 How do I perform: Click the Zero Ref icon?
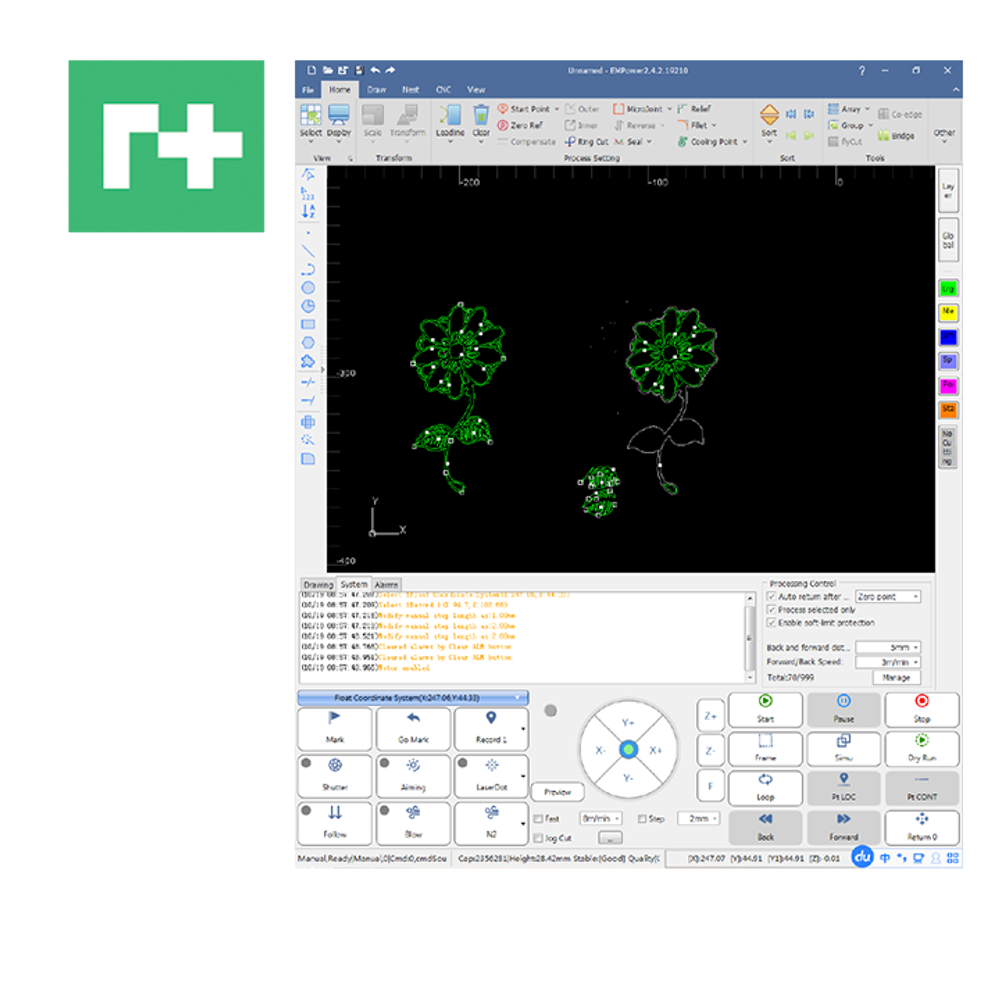[503, 126]
